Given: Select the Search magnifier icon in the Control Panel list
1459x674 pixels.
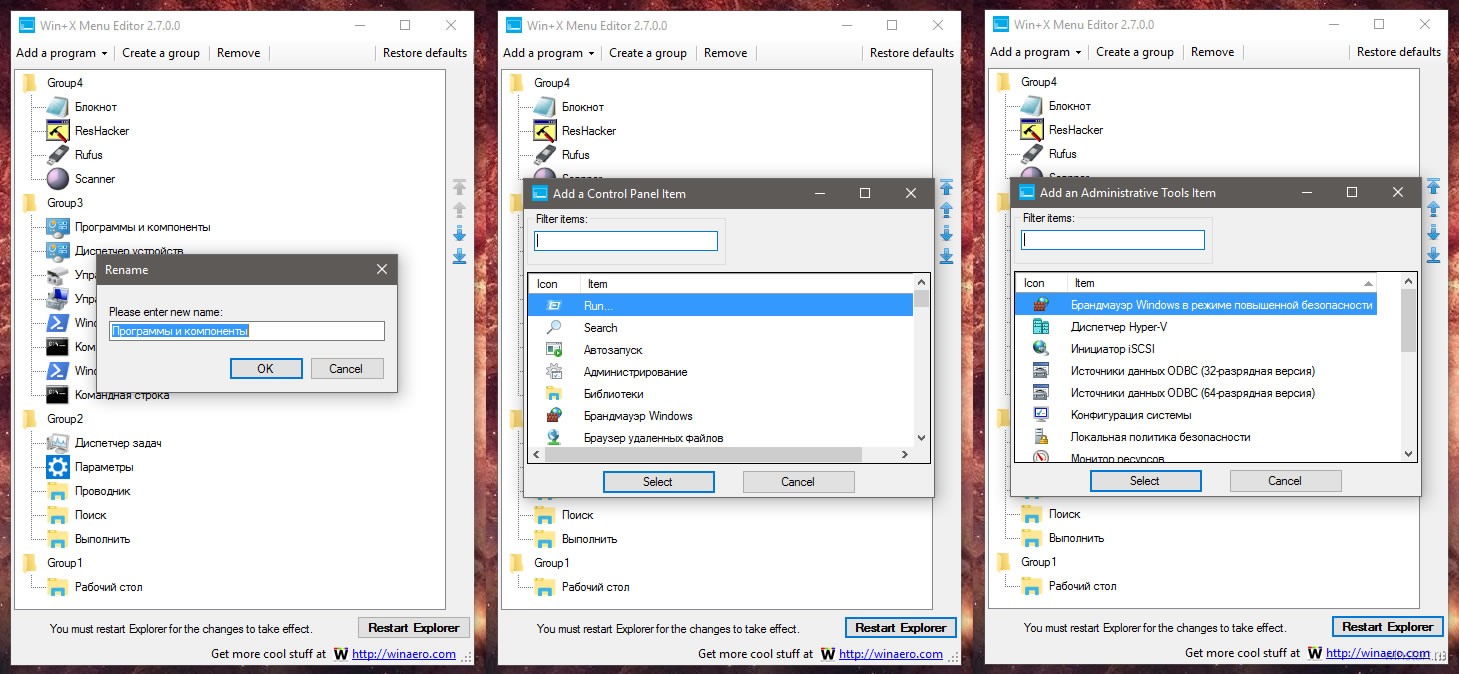Looking at the screenshot, I should [554, 328].
